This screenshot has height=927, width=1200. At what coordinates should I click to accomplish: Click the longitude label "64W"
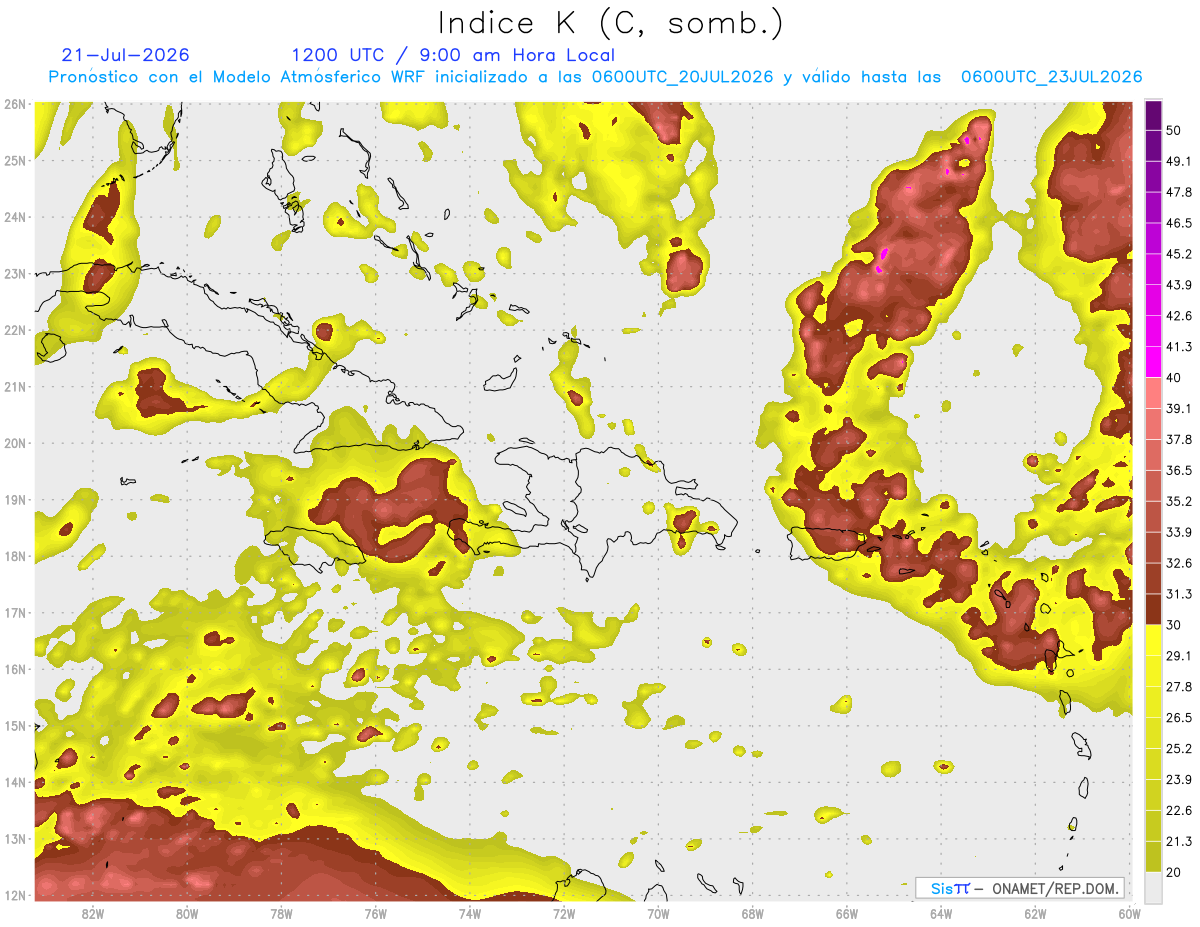coord(940,913)
